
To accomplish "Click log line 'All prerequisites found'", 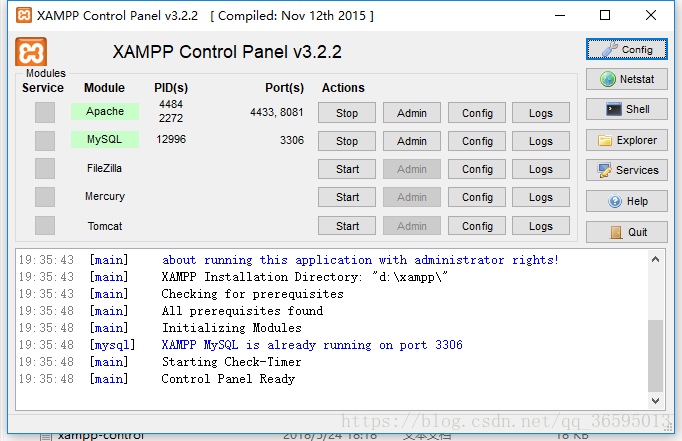I will click(x=242, y=311).
